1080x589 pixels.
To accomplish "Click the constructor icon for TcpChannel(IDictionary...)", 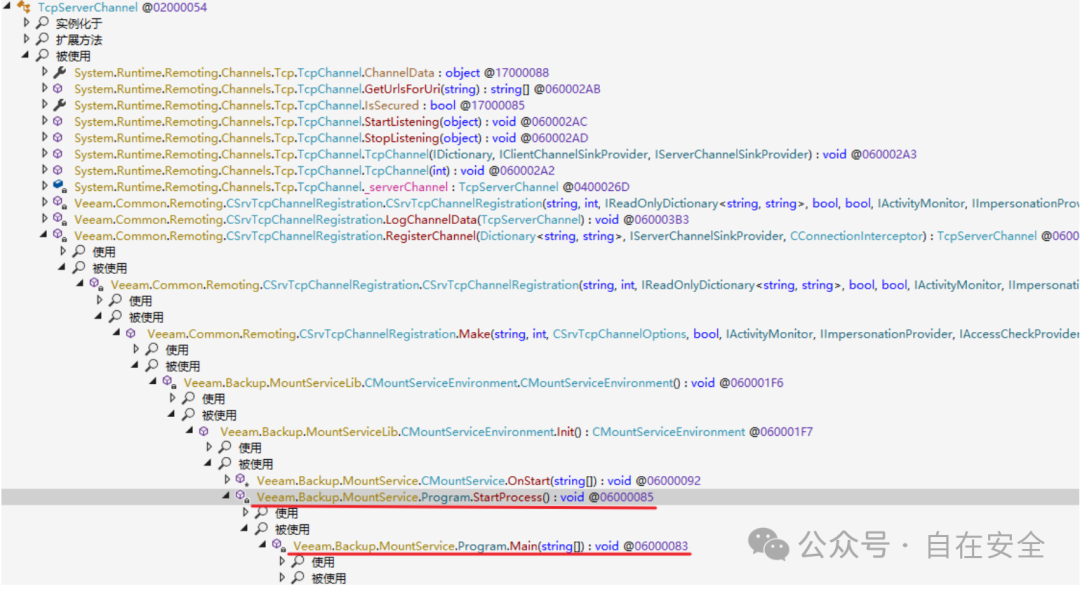I will click(x=59, y=154).
